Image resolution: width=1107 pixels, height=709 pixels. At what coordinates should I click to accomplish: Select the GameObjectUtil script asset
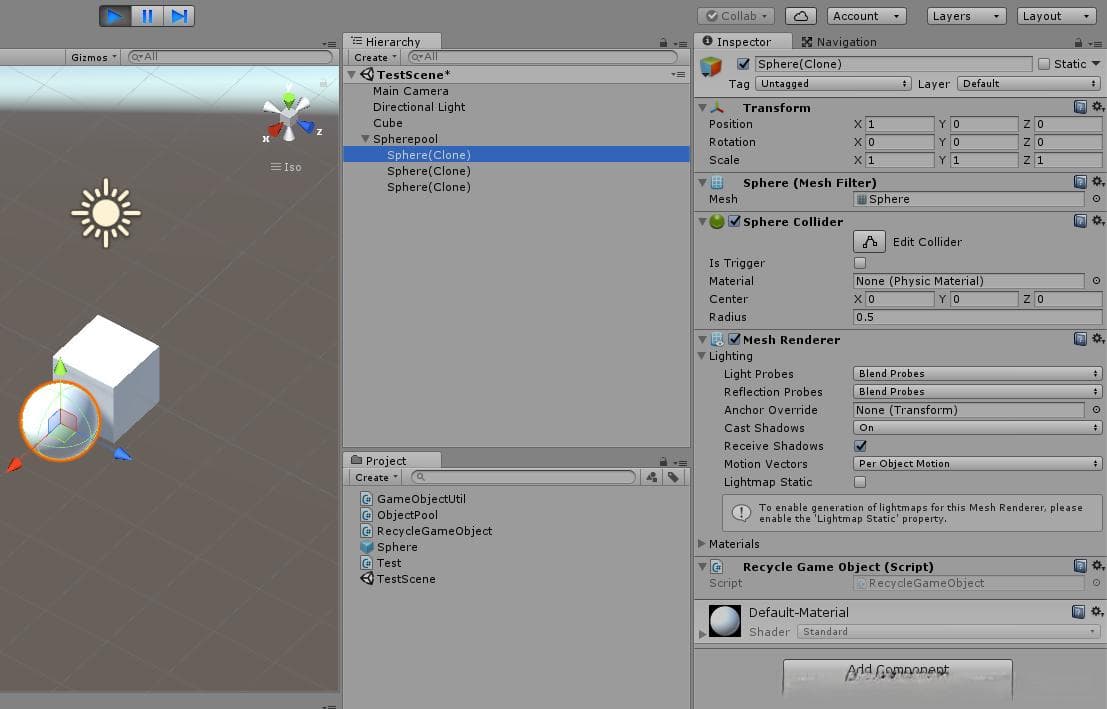[x=413, y=499]
